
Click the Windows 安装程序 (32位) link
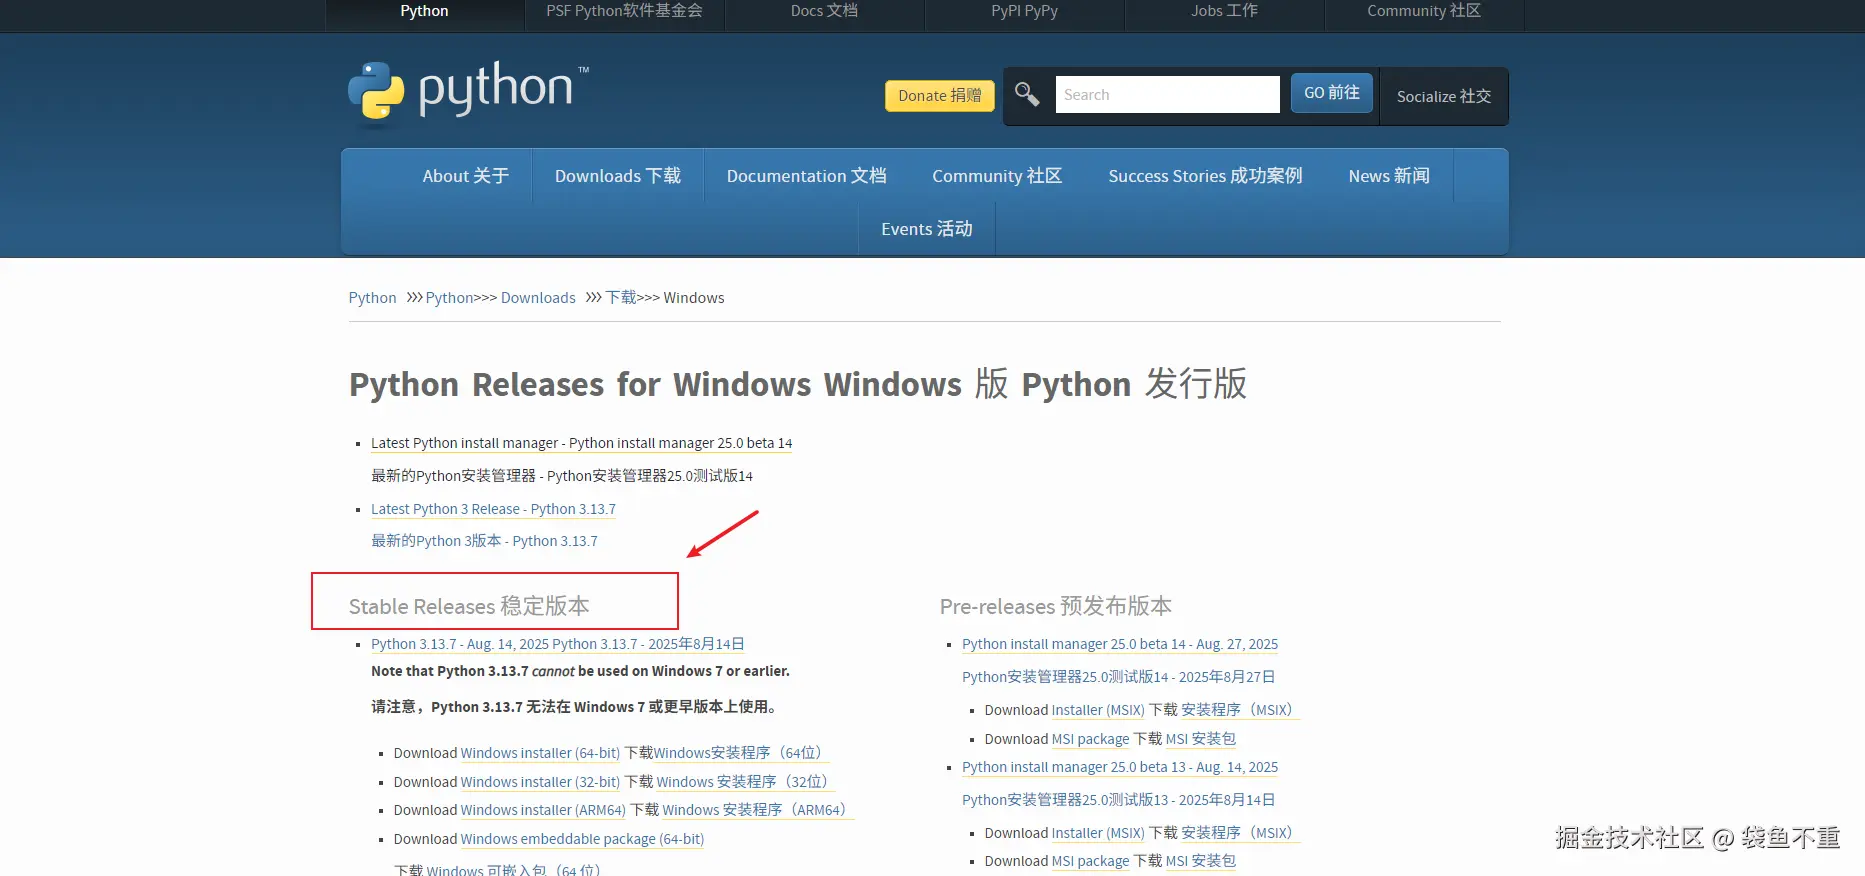pyautogui.click(x=745, y=782)
